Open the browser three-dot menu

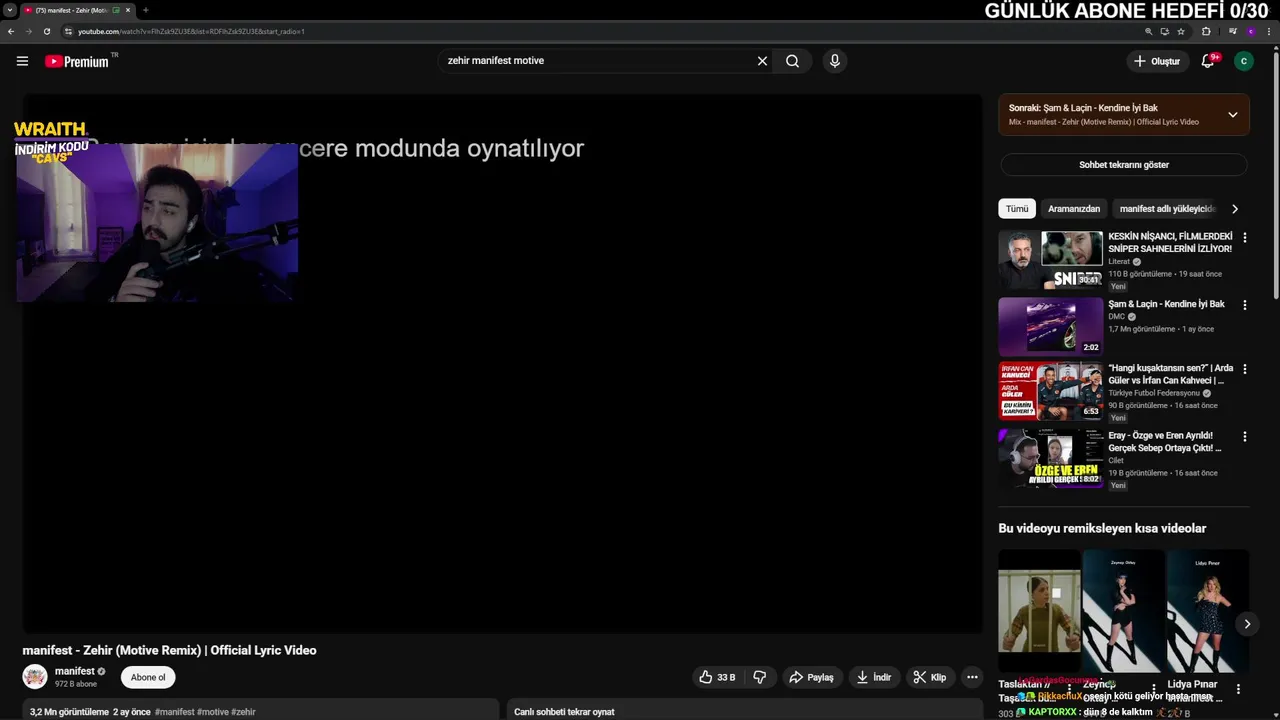1269,31
